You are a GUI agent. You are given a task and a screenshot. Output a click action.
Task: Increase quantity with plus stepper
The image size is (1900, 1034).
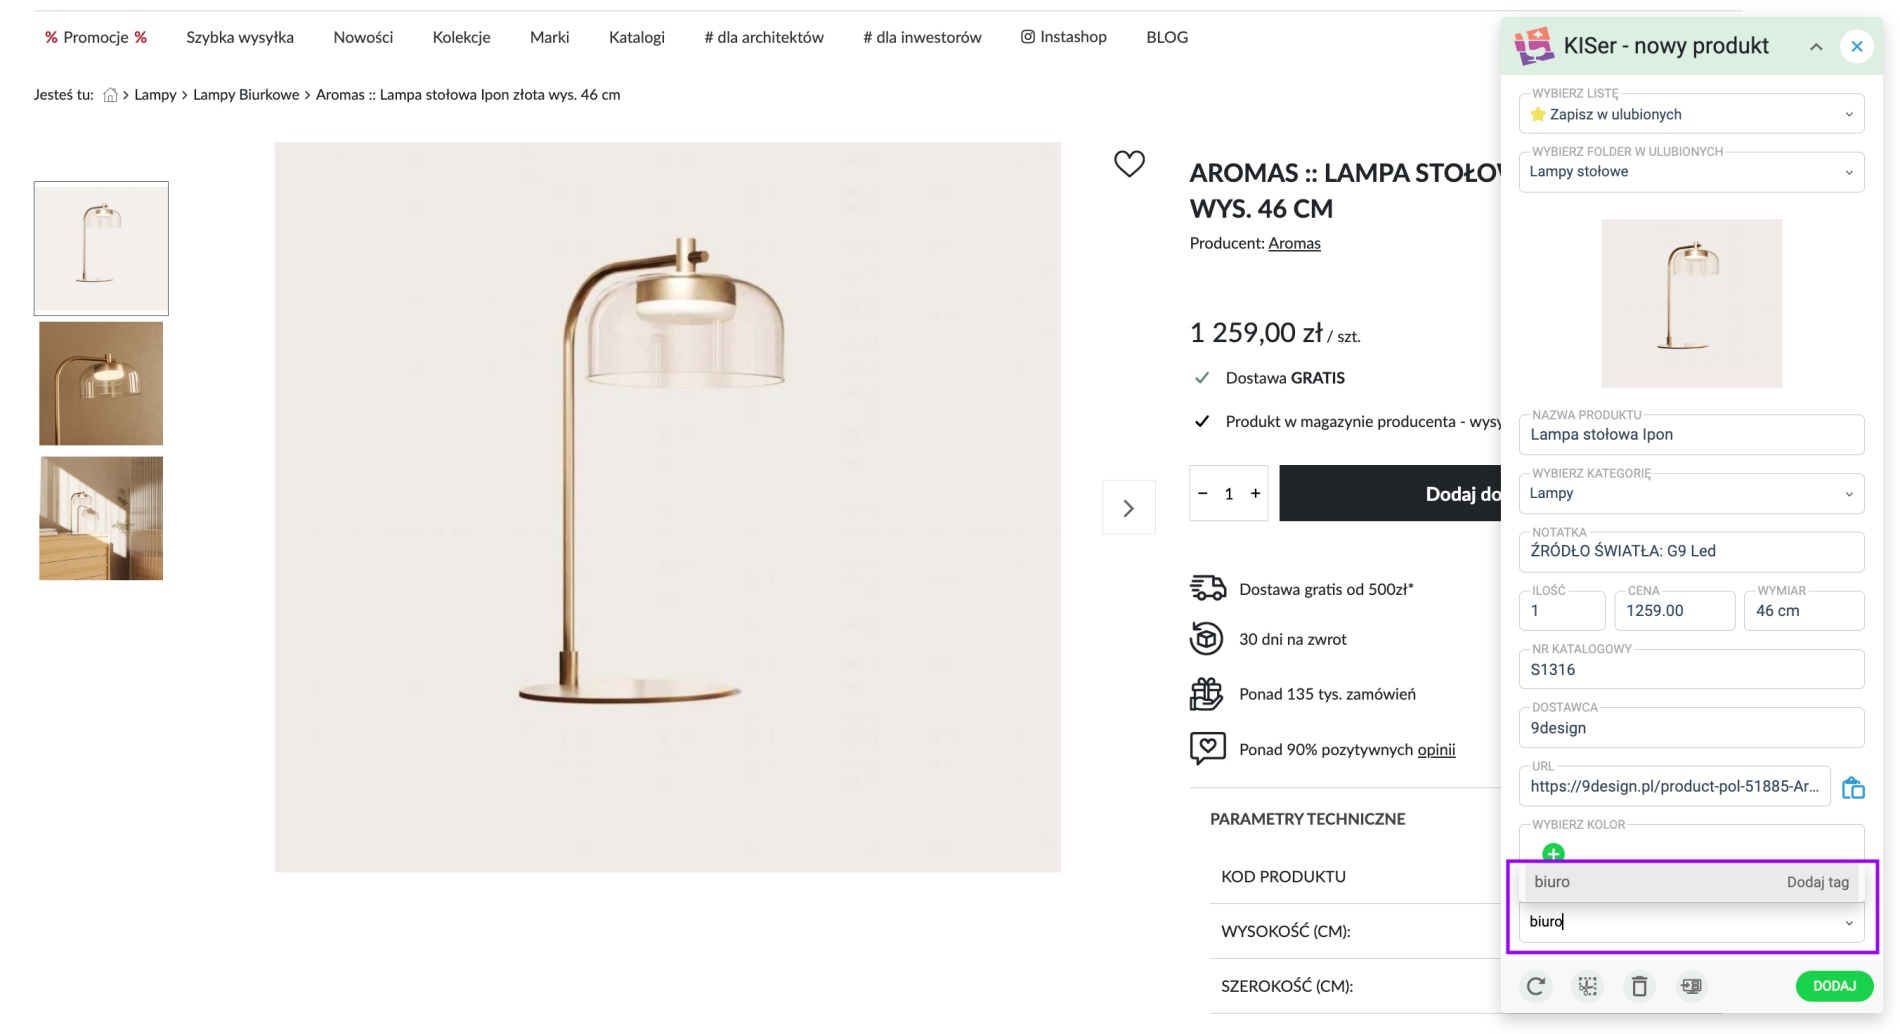1255,493
